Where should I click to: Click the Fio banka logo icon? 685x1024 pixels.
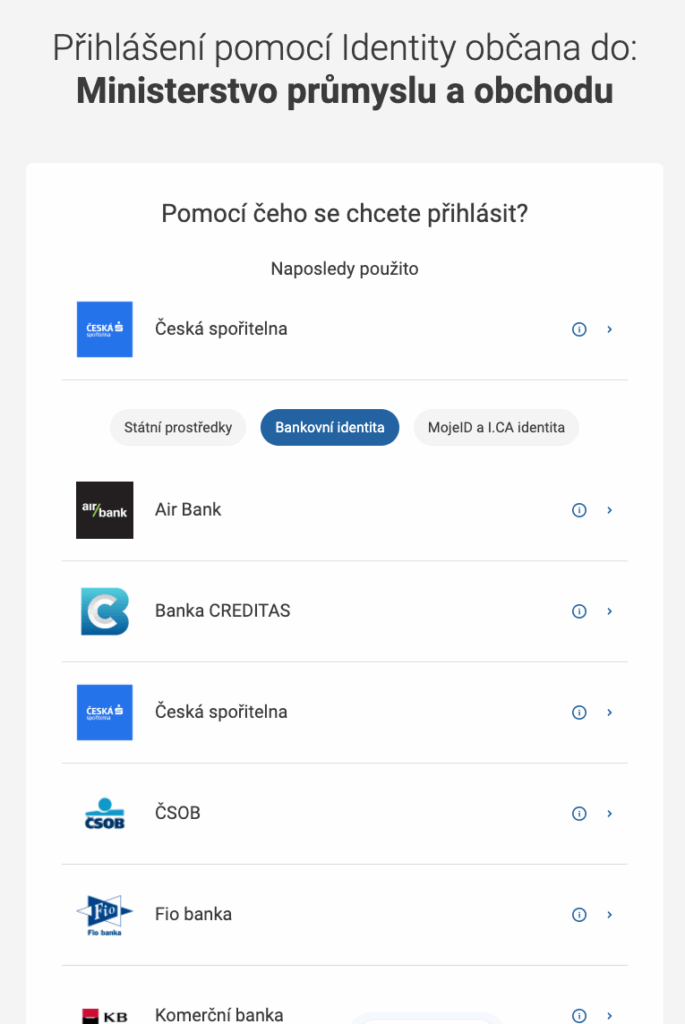pos(104,914)
